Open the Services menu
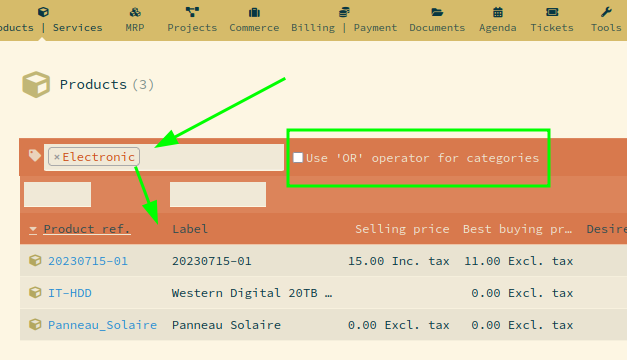This screenshot has width=627, height=360. coord(78,28)
